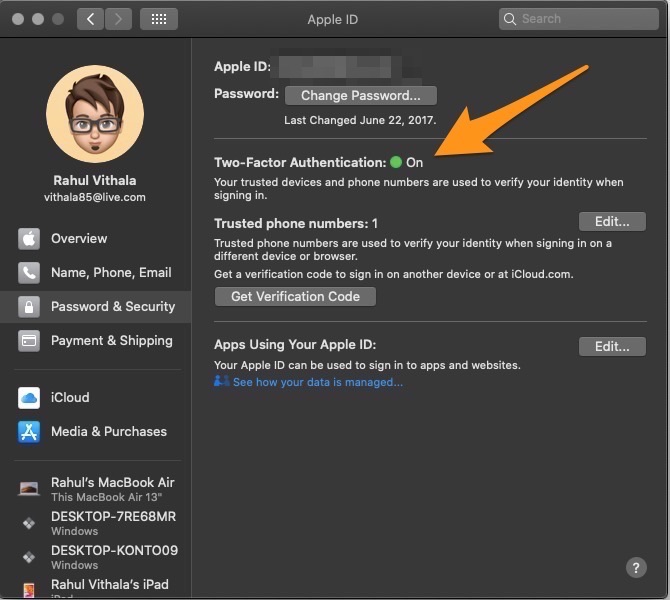Click the iCloud cloud icon
This screenshot has height=600, width=670.
29,398
